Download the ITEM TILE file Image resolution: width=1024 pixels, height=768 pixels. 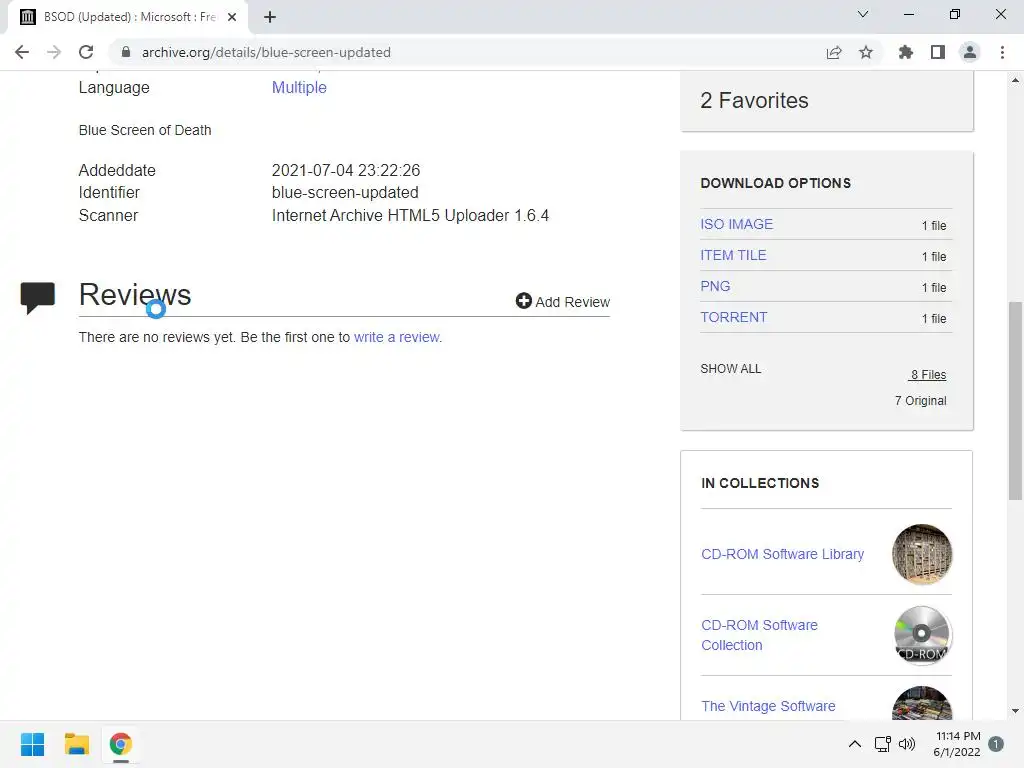[733, 255]
